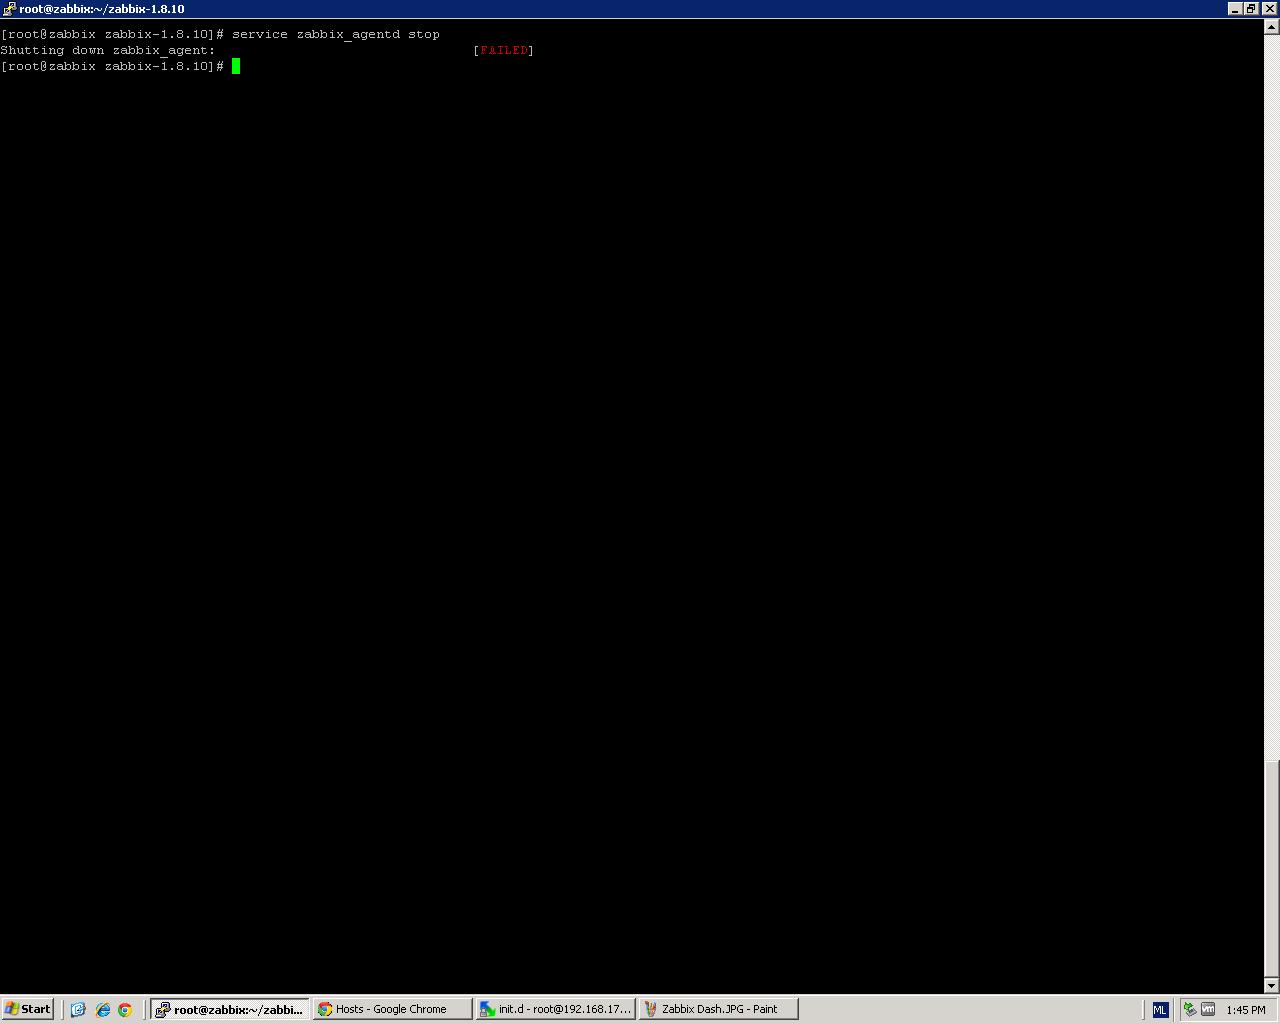The image size is (1280, 1024).
Task: Launch Internet Explorer from Quick Launch
Action: click(x=102, y=1009)
